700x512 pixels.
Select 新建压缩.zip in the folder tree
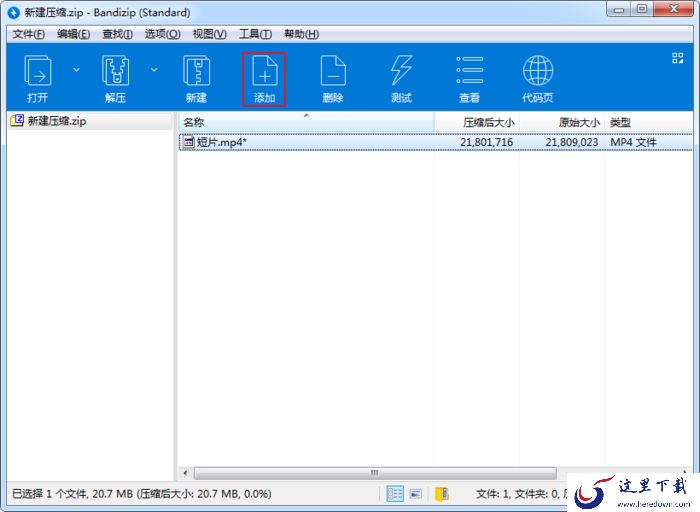[90, 121]
